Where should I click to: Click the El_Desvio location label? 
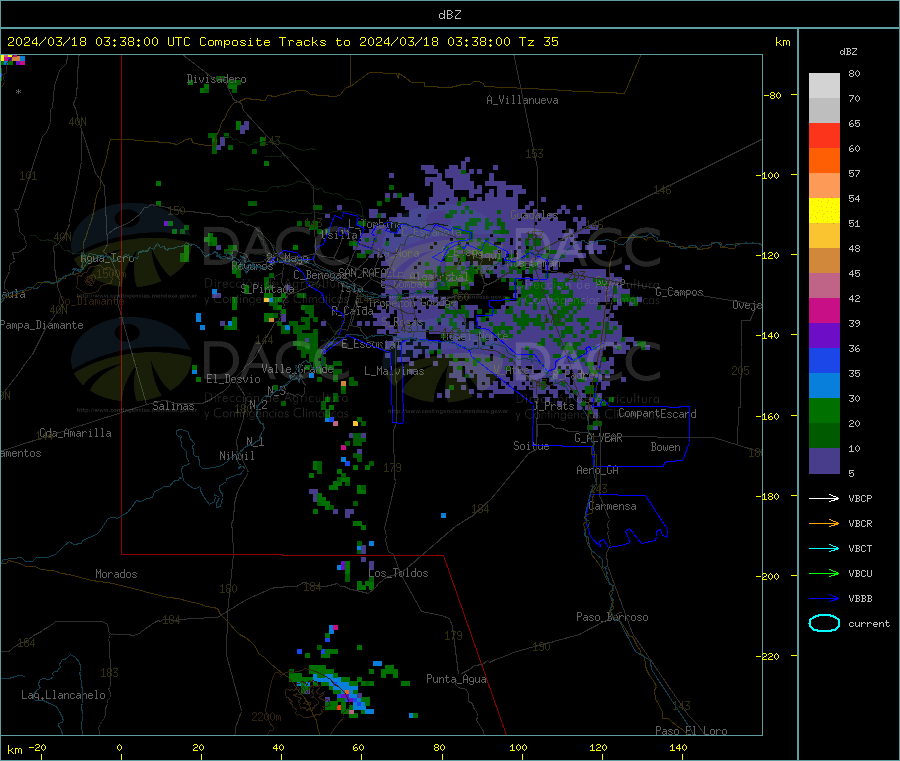click(x=233, y=379)
